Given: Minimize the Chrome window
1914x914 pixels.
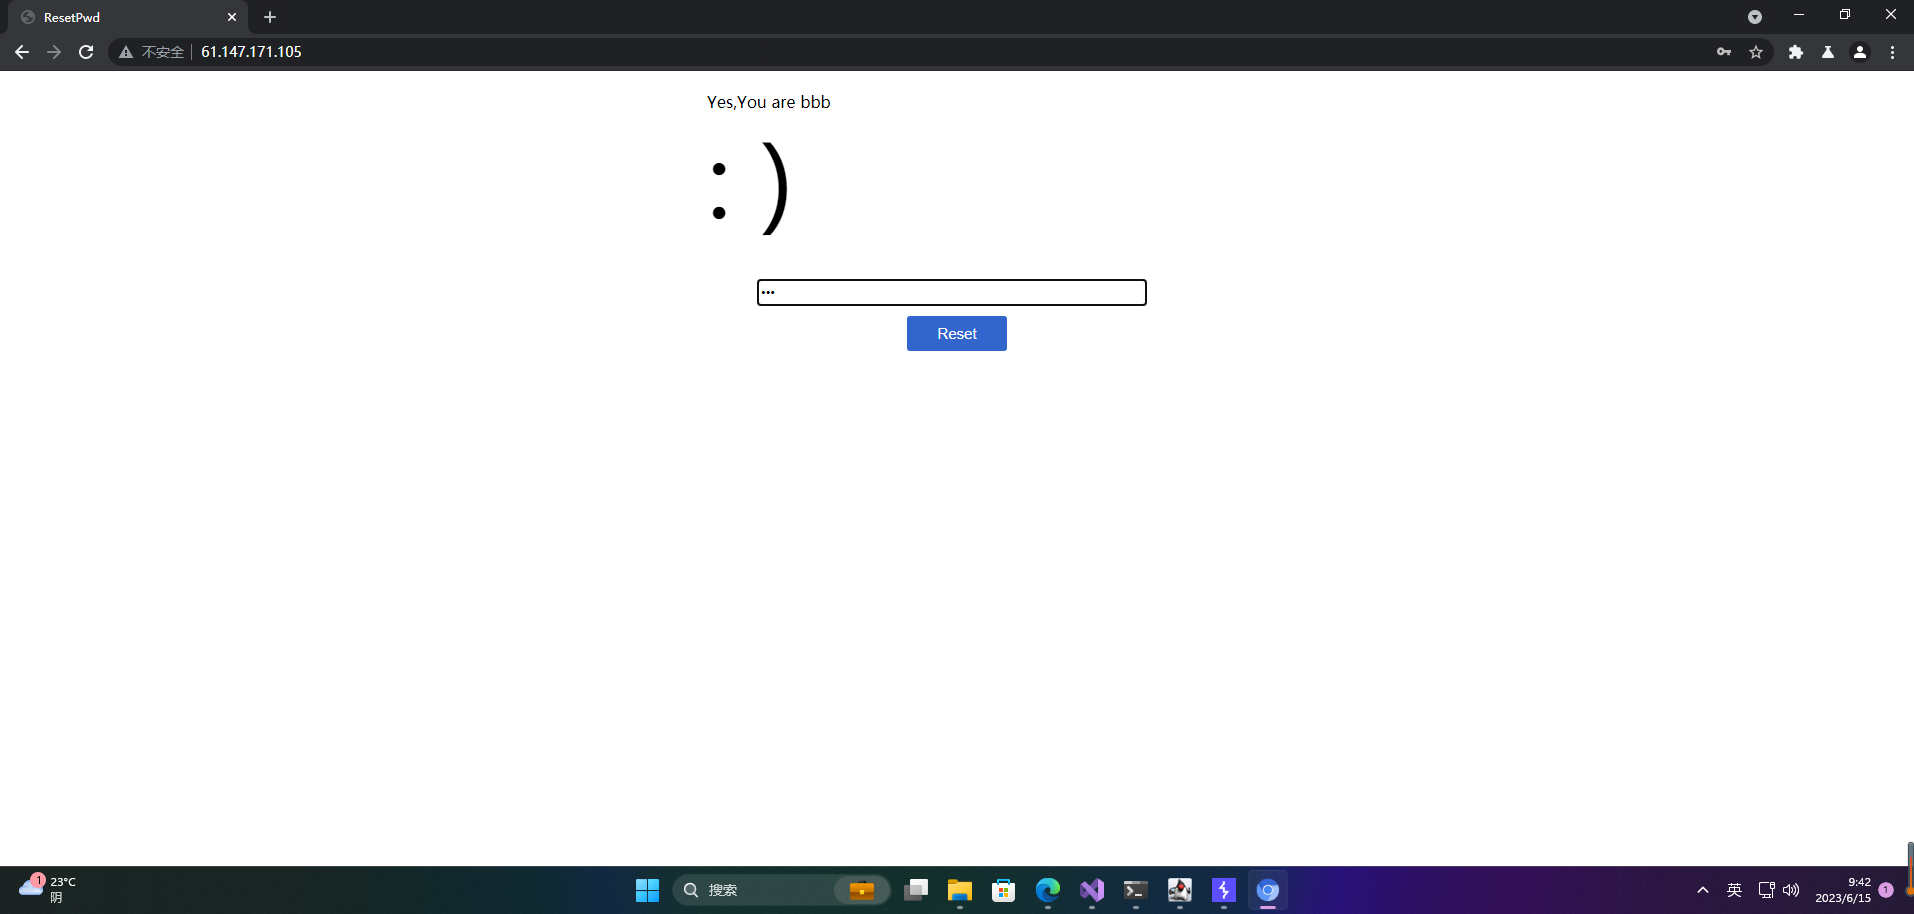Looking at the screenshot, I should [x=1799, y=15].
